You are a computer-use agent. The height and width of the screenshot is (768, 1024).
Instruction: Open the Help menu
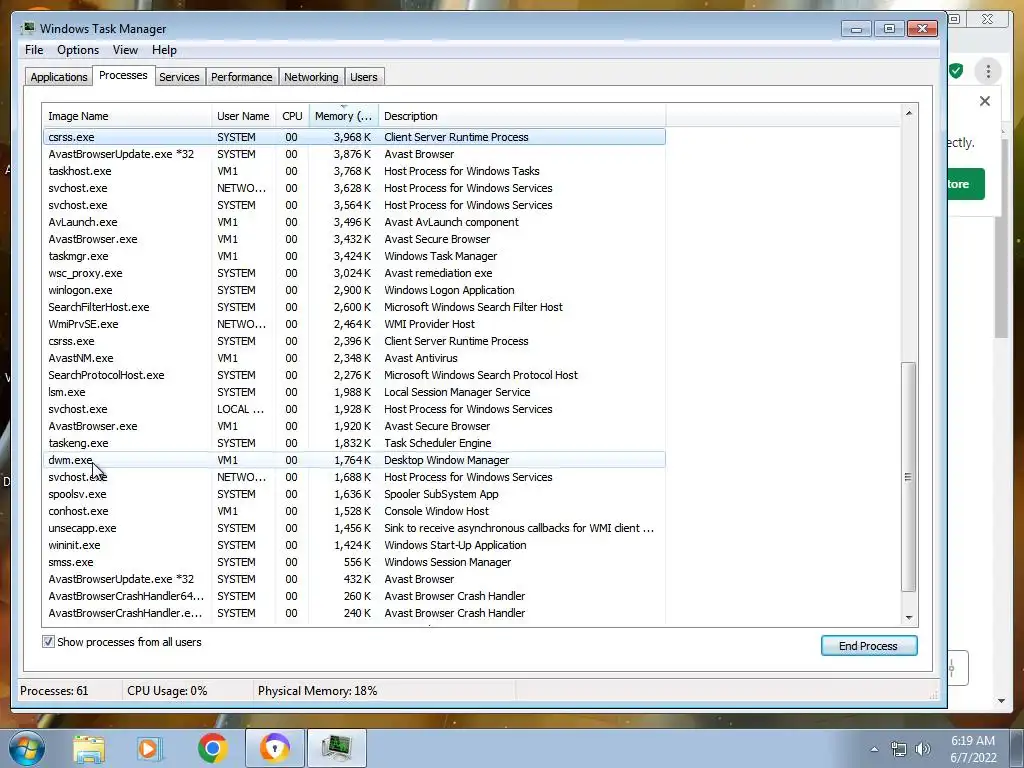[164, 50]
